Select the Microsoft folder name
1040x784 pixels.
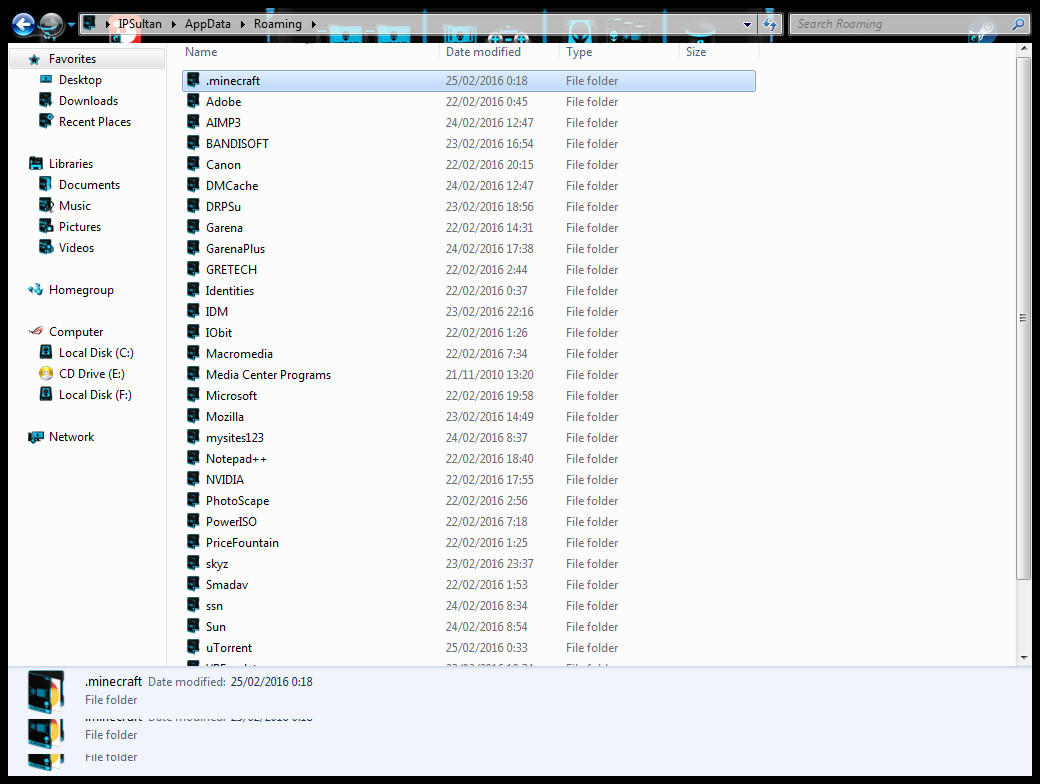point(231,396)
